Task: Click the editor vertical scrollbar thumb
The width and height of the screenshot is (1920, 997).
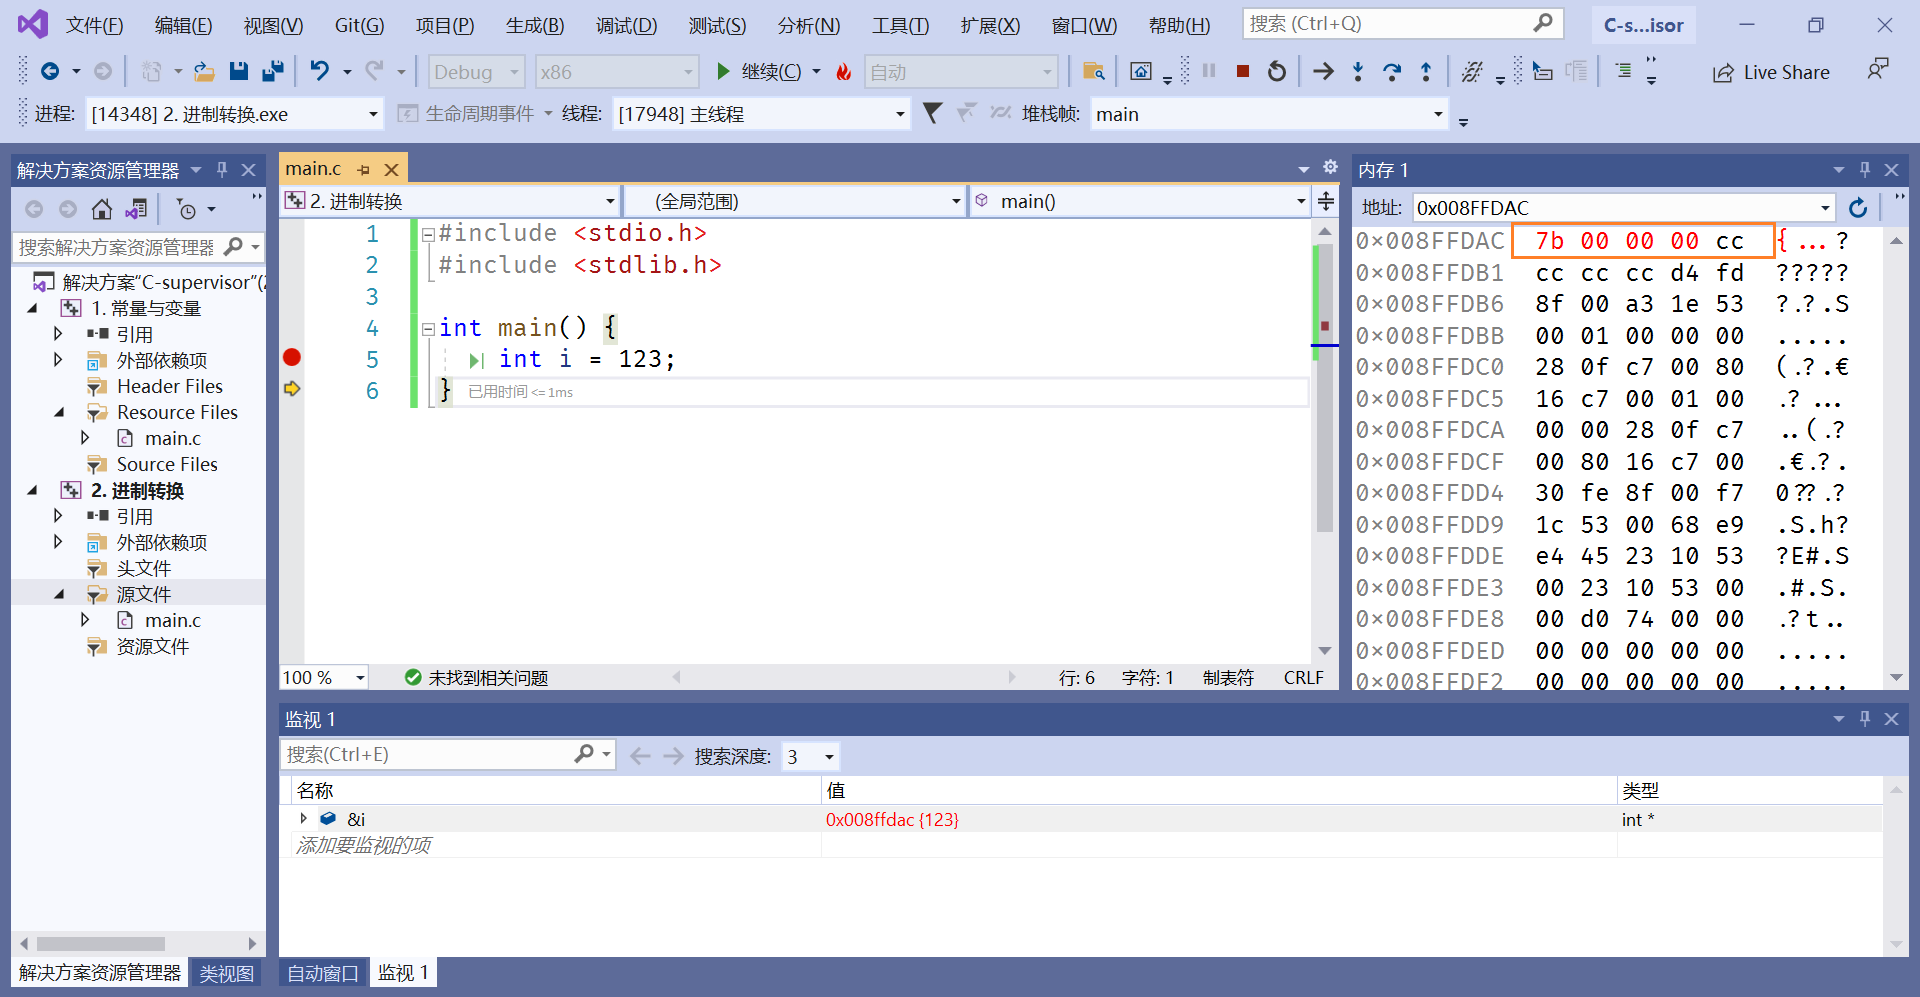Action: (x=1325, y=387)
